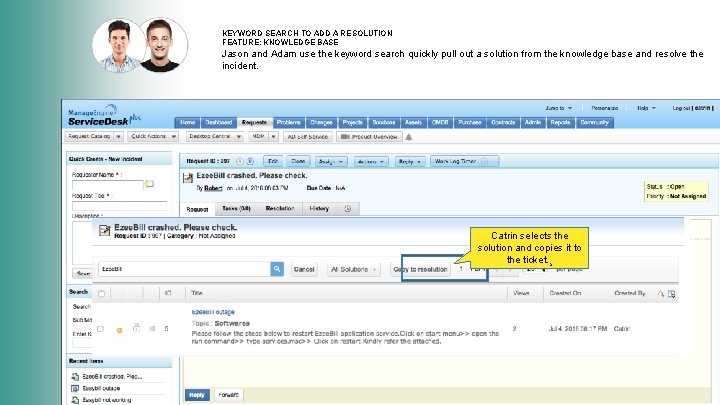The image size is (720, 405).
Task: Open the EzeeBill outage solution link
Action: 213,312
